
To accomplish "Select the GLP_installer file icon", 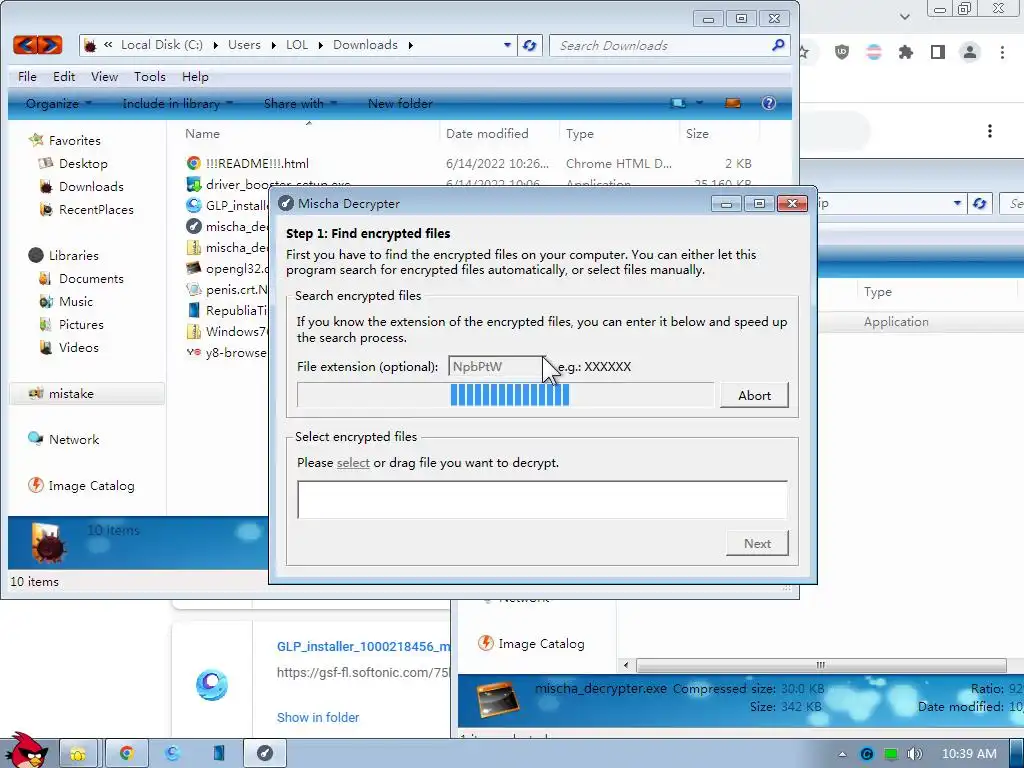I will [x=193, y=205].
